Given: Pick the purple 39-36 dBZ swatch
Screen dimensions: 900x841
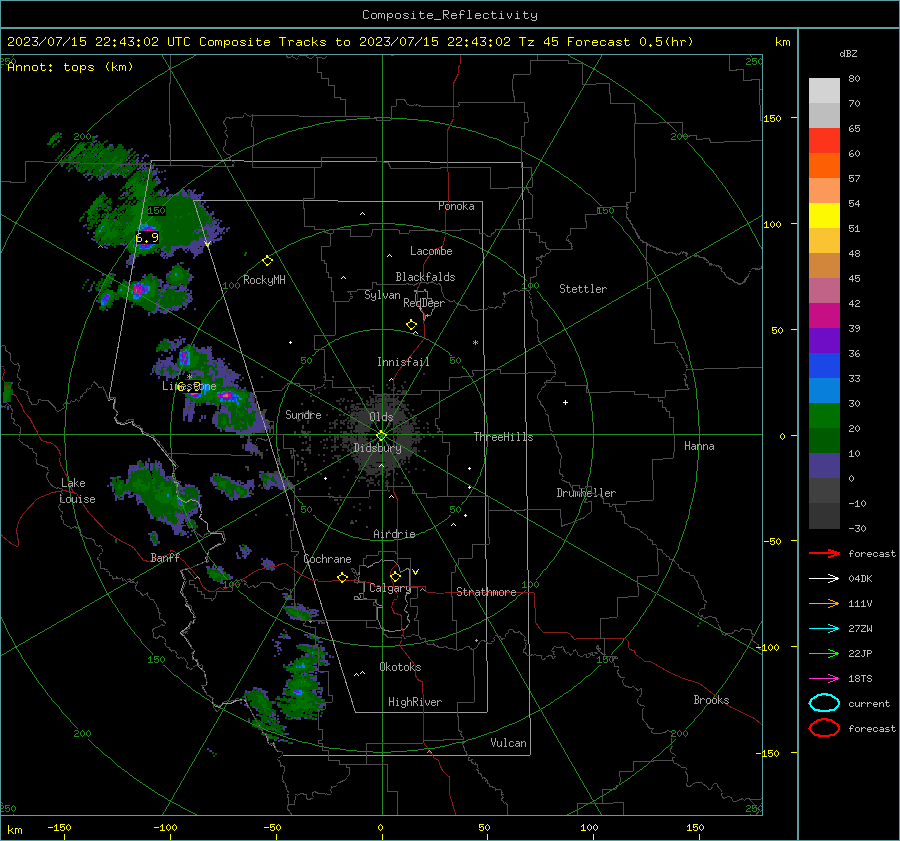Looking at the screenshot, I should (x=824, y=341).
